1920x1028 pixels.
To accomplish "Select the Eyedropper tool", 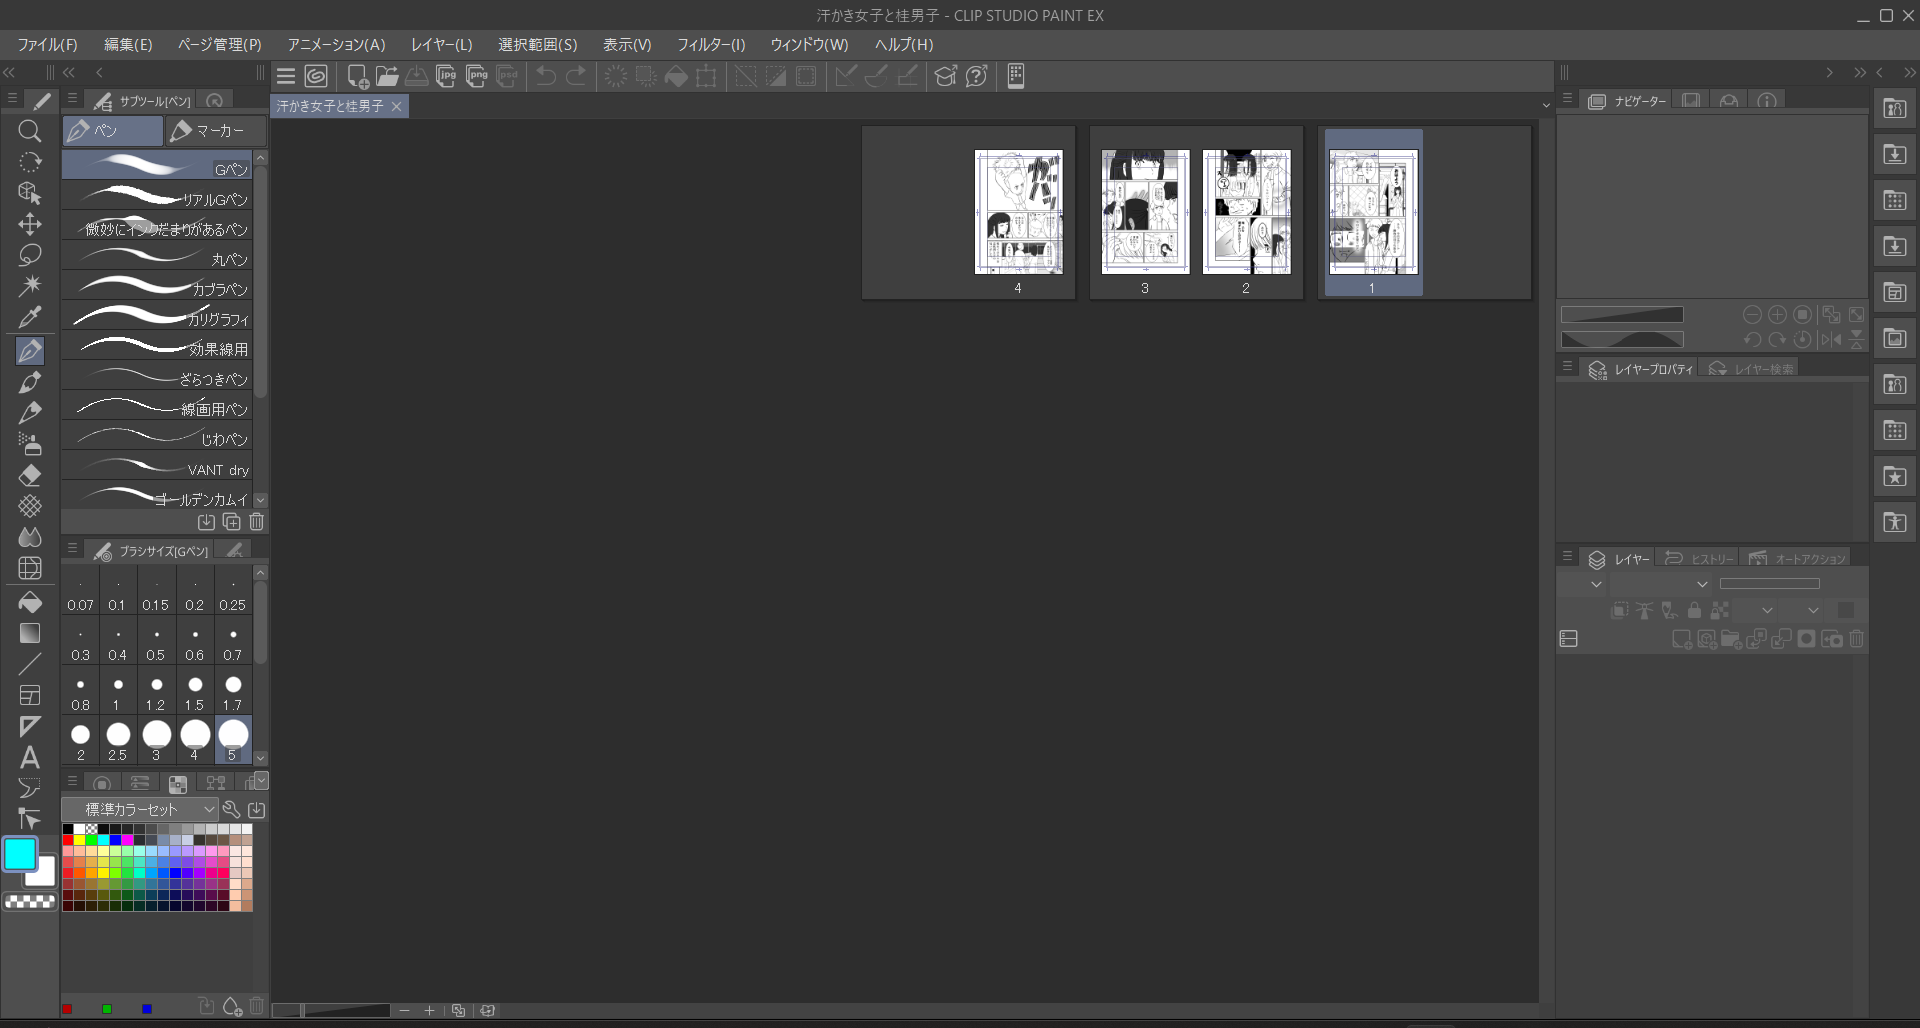I will (x=30, y=317).
